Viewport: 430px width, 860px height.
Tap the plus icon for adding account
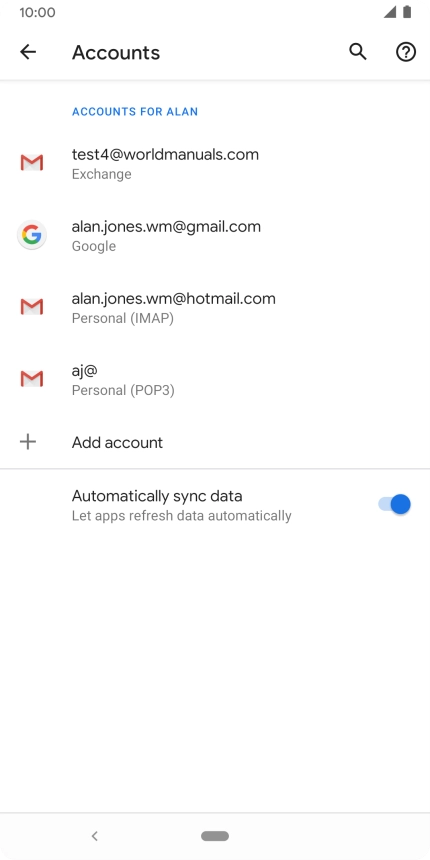tap(28, 442)
